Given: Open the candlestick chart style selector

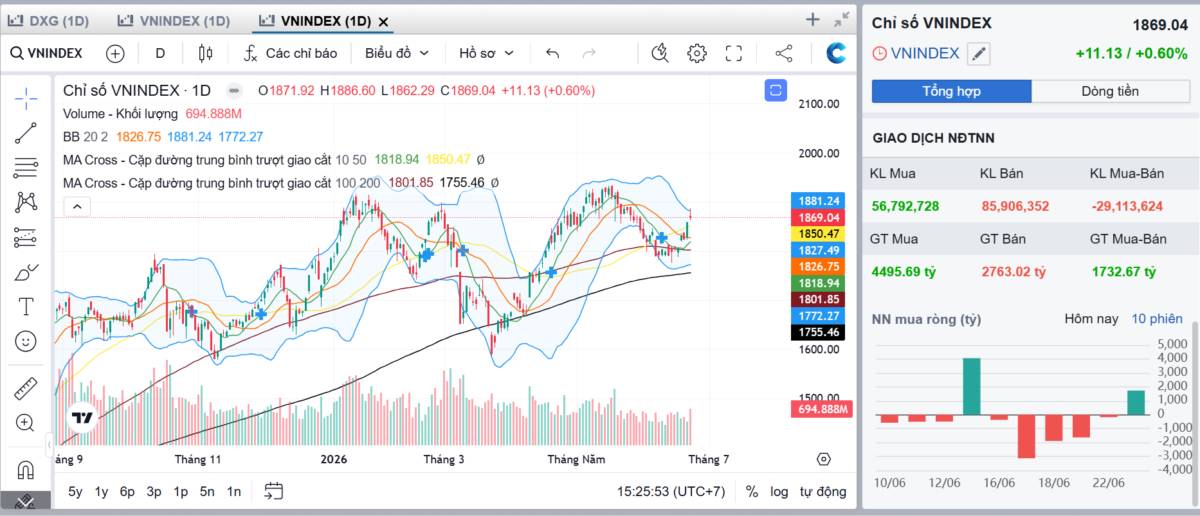Looking at the screenshot, I should coord(205,53).
